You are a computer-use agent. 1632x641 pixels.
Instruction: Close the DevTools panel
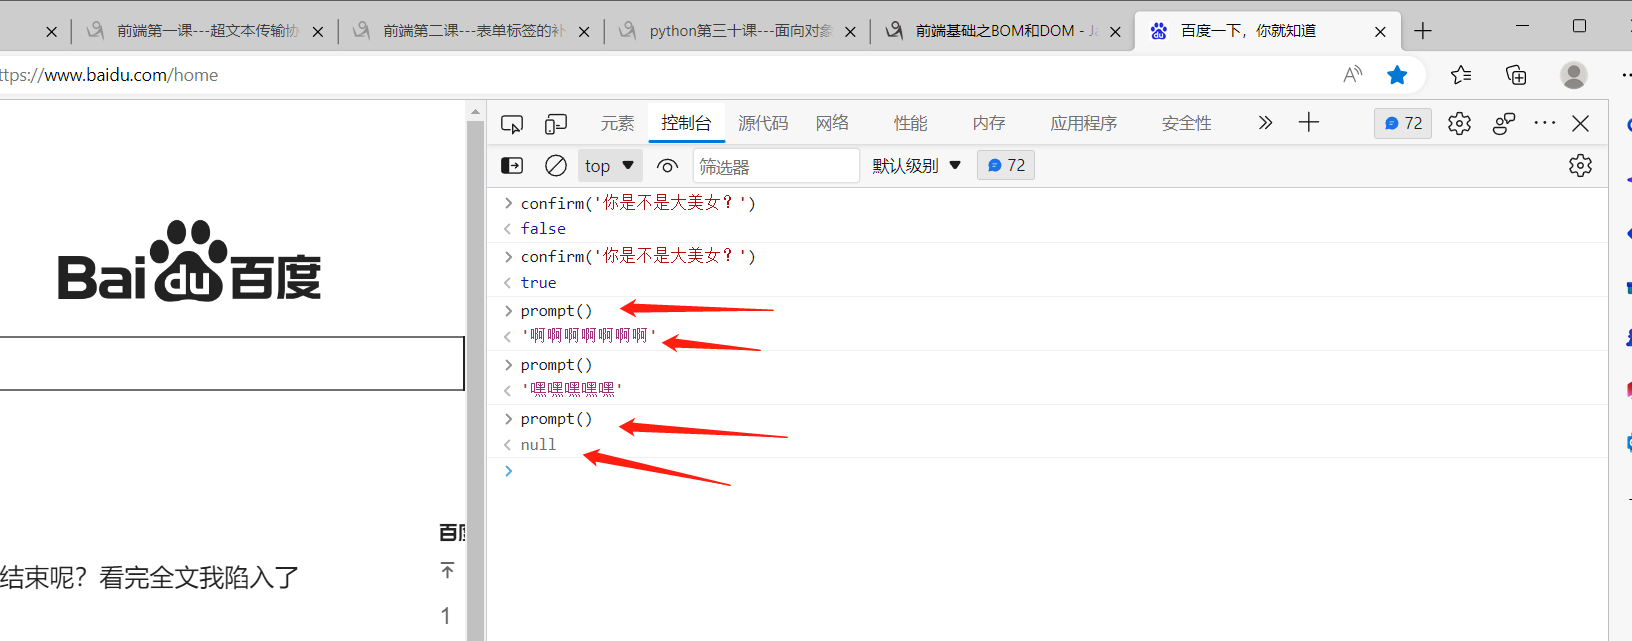[1581, 123]
